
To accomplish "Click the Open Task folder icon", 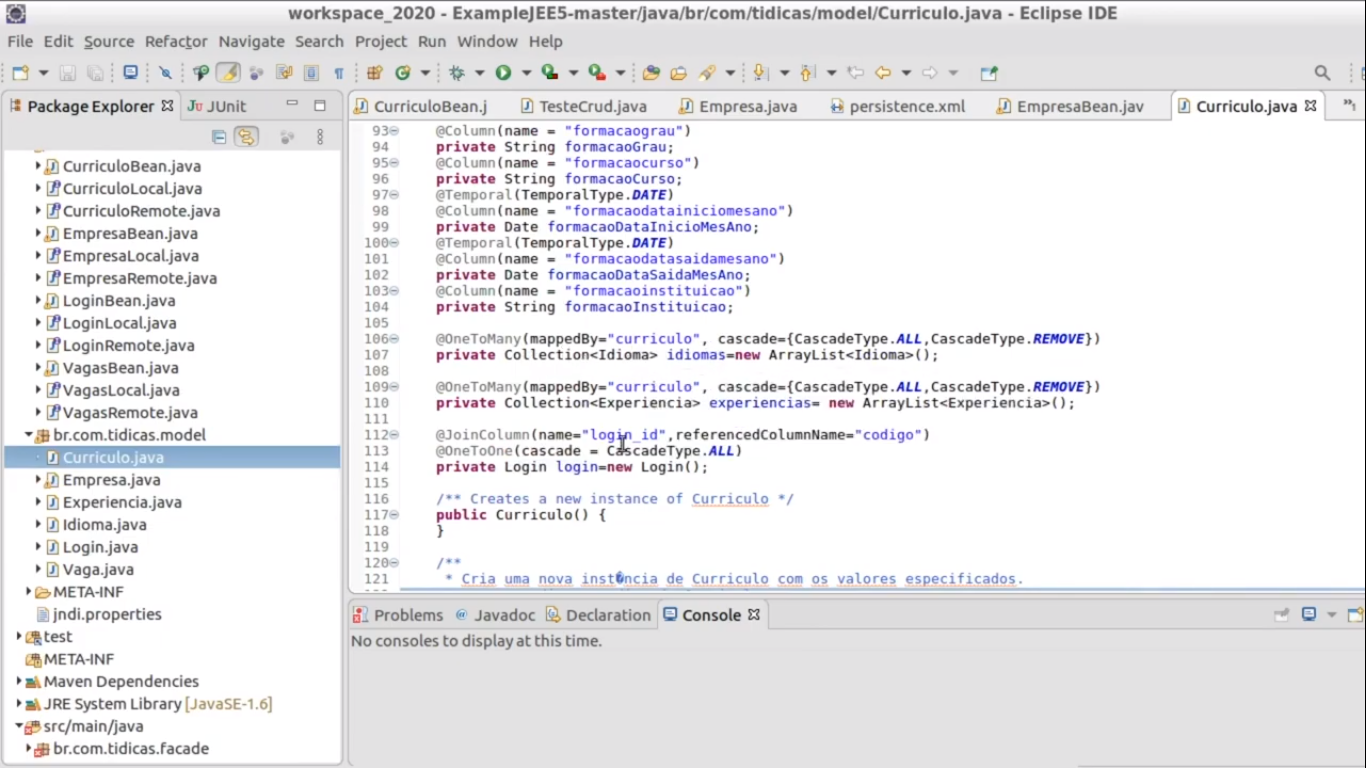I will (679, 73).
